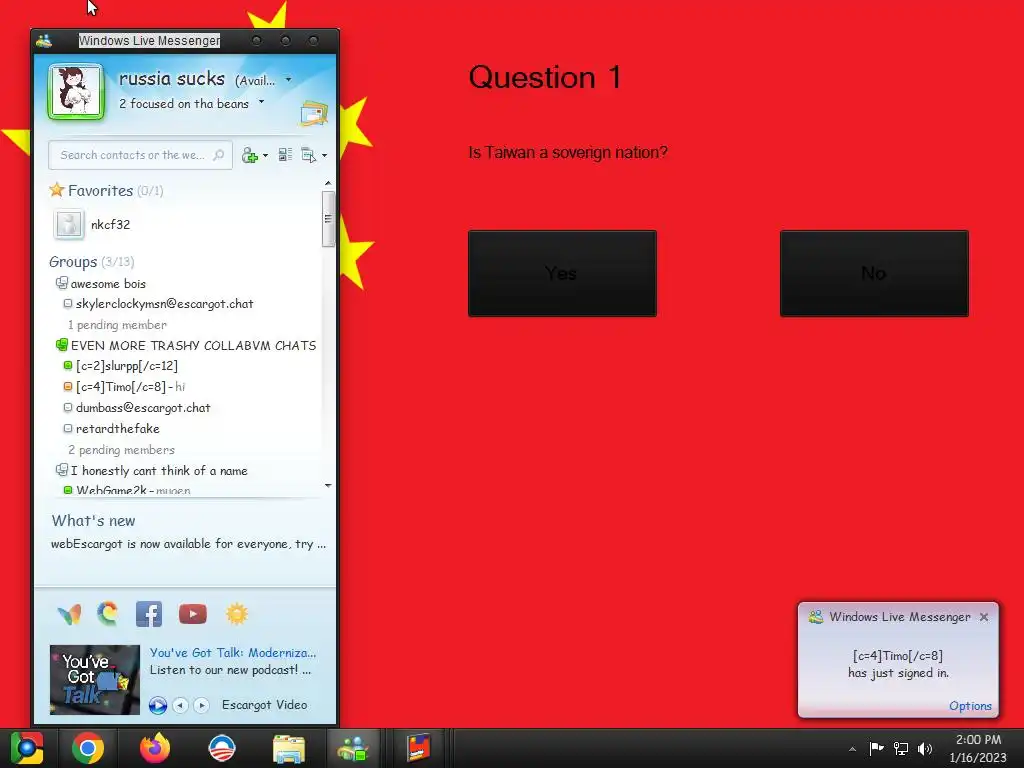Image resolution: width=1024 pixels, height=768 pixels.
Task: Select contact retardthefake
Action: (x=118, y=428)
